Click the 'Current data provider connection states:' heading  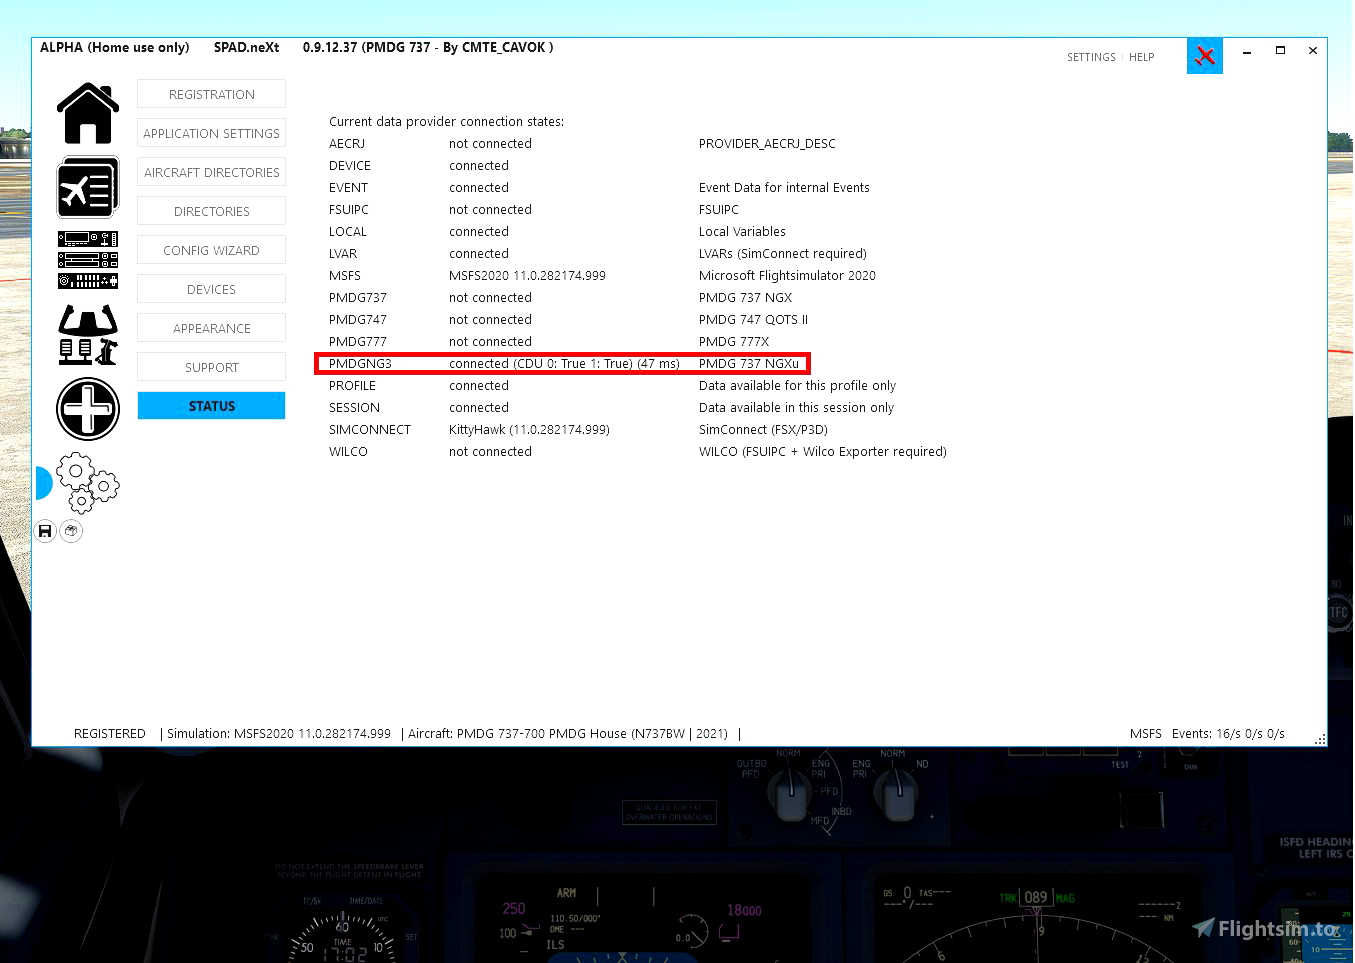click(446, 122)
